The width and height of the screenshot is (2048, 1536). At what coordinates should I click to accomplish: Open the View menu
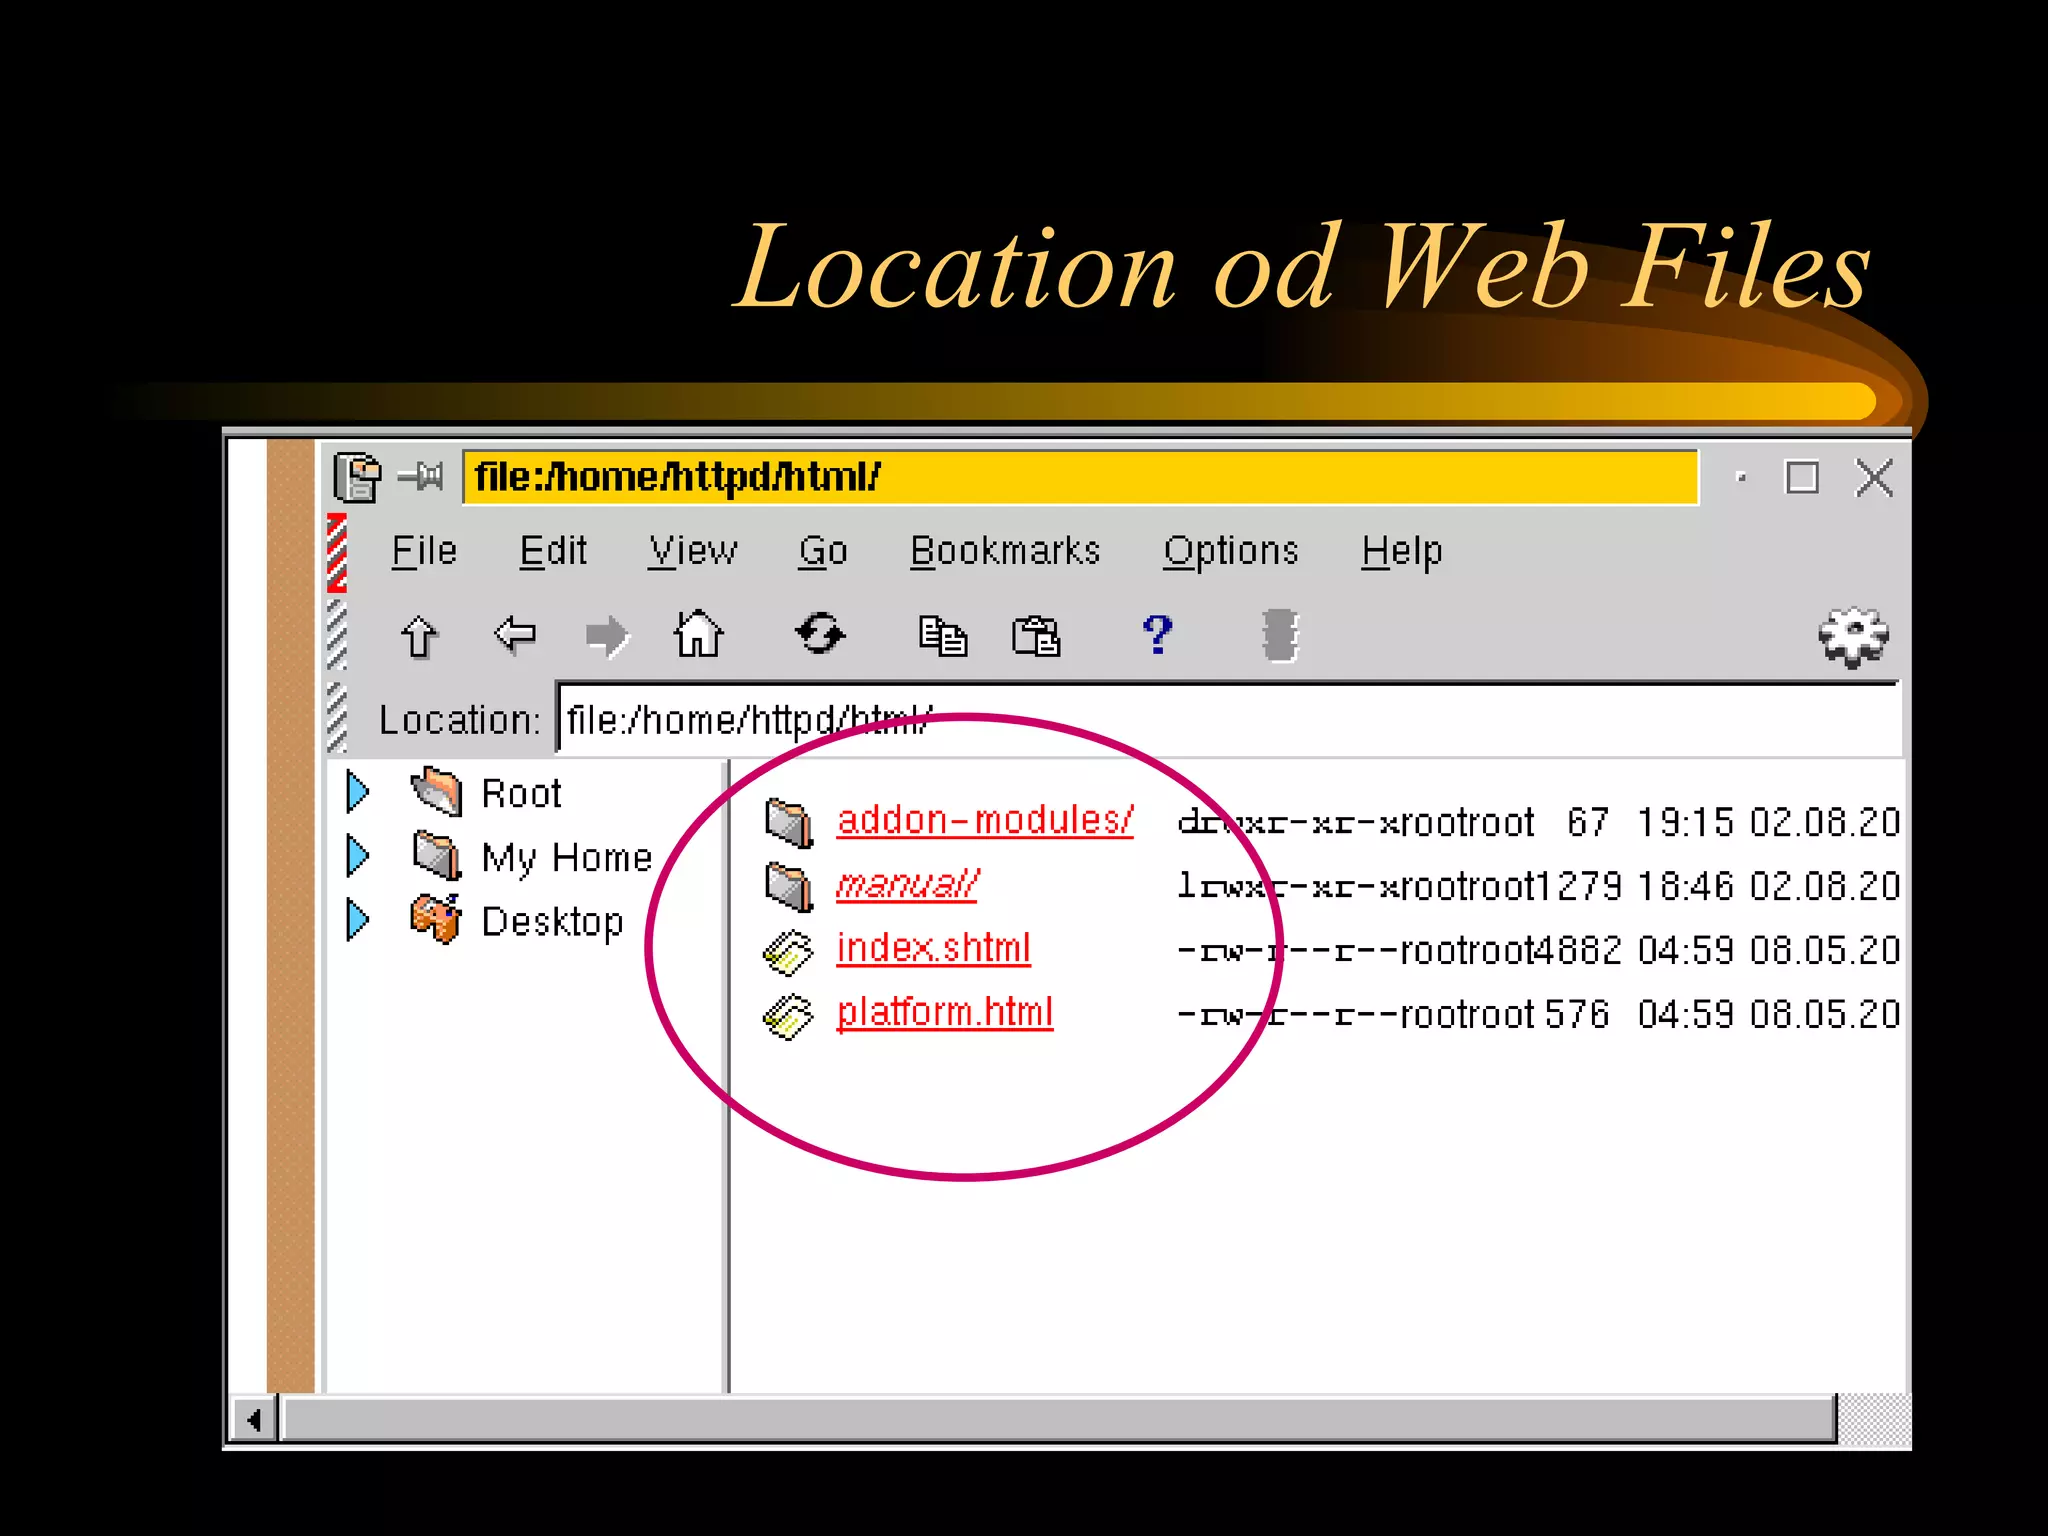click(693, 551)
